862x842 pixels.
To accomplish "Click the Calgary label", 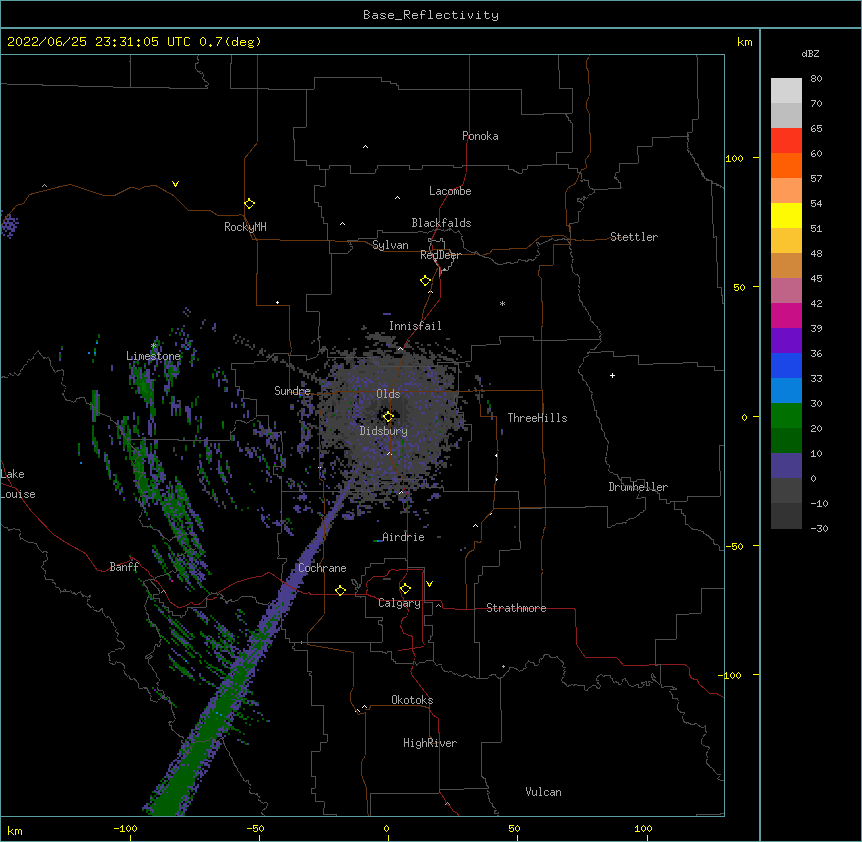I will 399,603.
